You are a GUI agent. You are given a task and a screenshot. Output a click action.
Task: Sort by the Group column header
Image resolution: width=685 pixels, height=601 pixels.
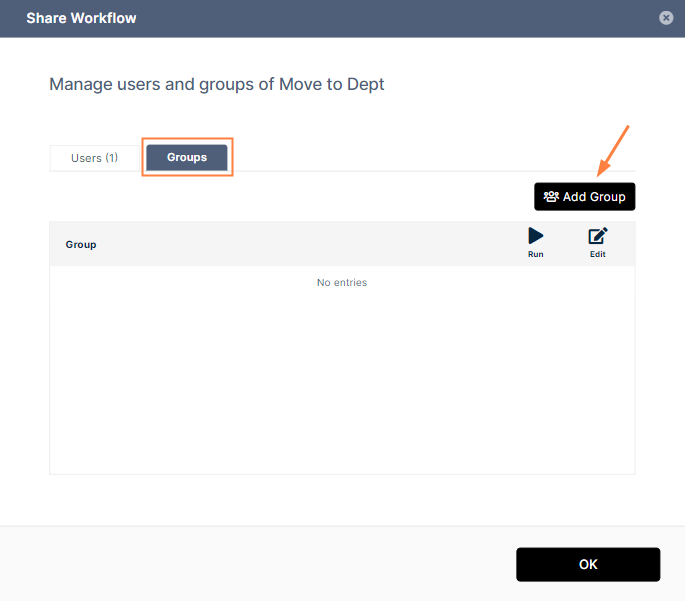[81, 244]
